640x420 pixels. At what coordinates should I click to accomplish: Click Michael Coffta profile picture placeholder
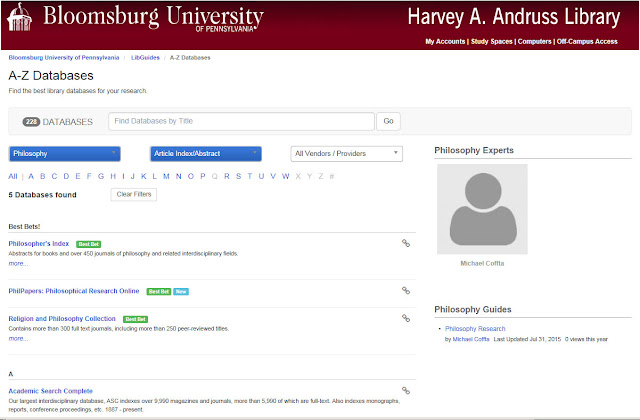pos(482,209)
